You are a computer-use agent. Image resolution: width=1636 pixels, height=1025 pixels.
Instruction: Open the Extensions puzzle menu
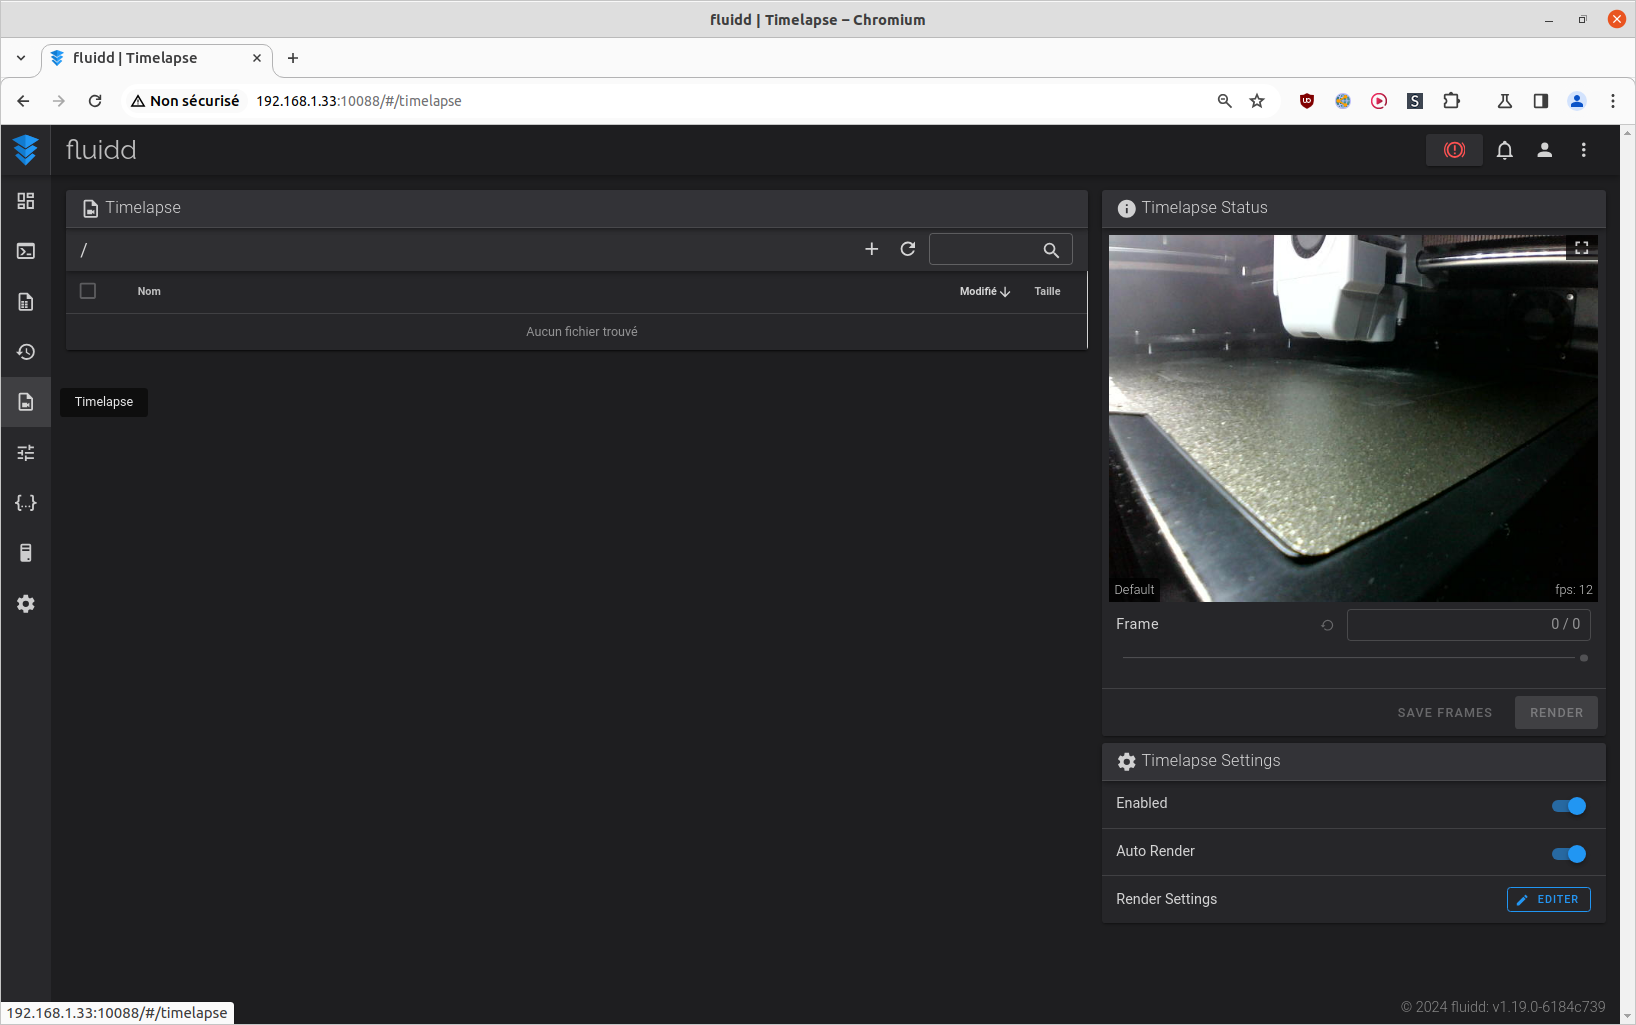point(1452,101)
